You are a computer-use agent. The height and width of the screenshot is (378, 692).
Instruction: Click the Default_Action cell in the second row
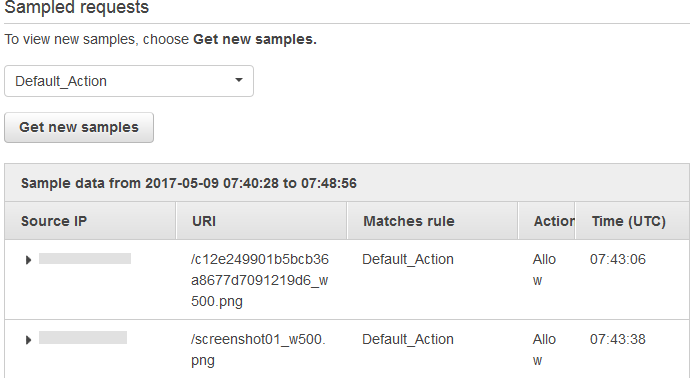[x=408, y=339]
